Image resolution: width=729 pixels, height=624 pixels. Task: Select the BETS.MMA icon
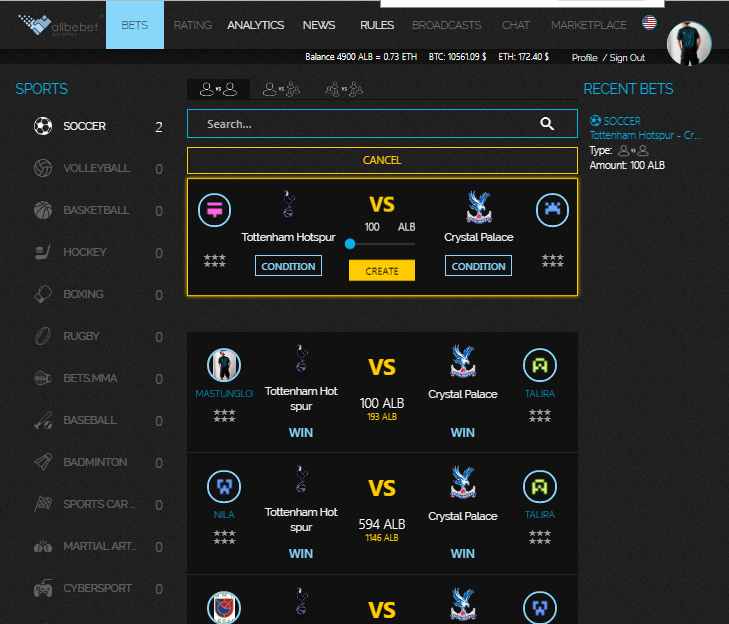pos(43,378)
